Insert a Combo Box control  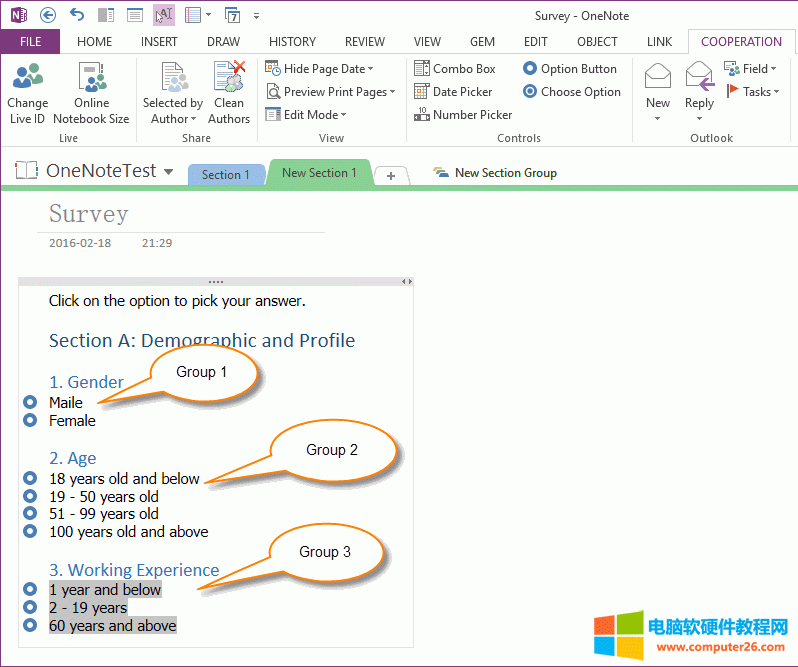[x=455, y=68]
